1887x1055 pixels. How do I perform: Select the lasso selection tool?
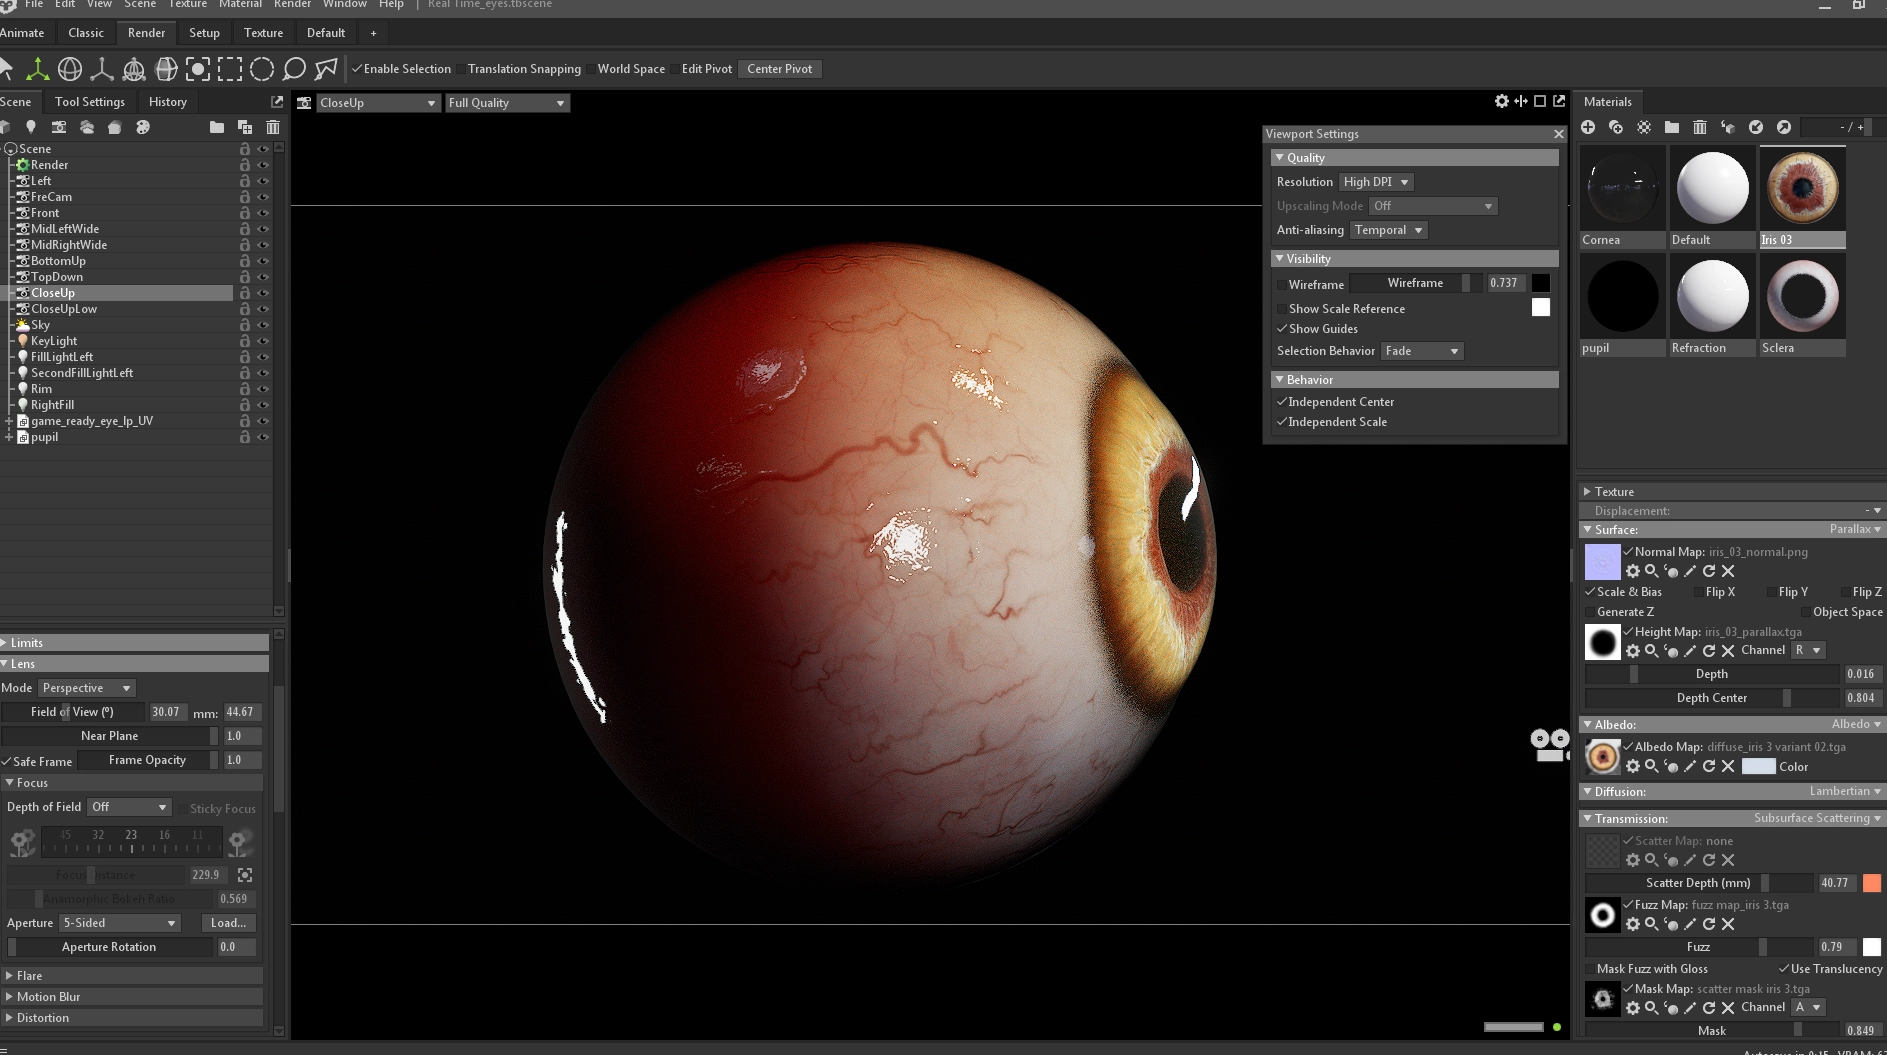(x=294, y=69)
